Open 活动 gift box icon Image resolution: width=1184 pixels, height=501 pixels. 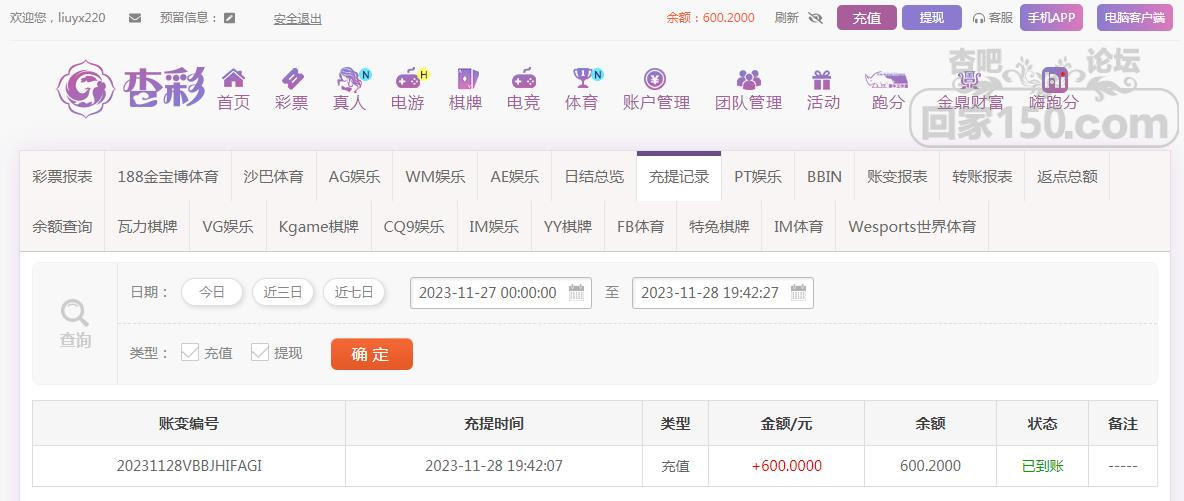[822, 79]
